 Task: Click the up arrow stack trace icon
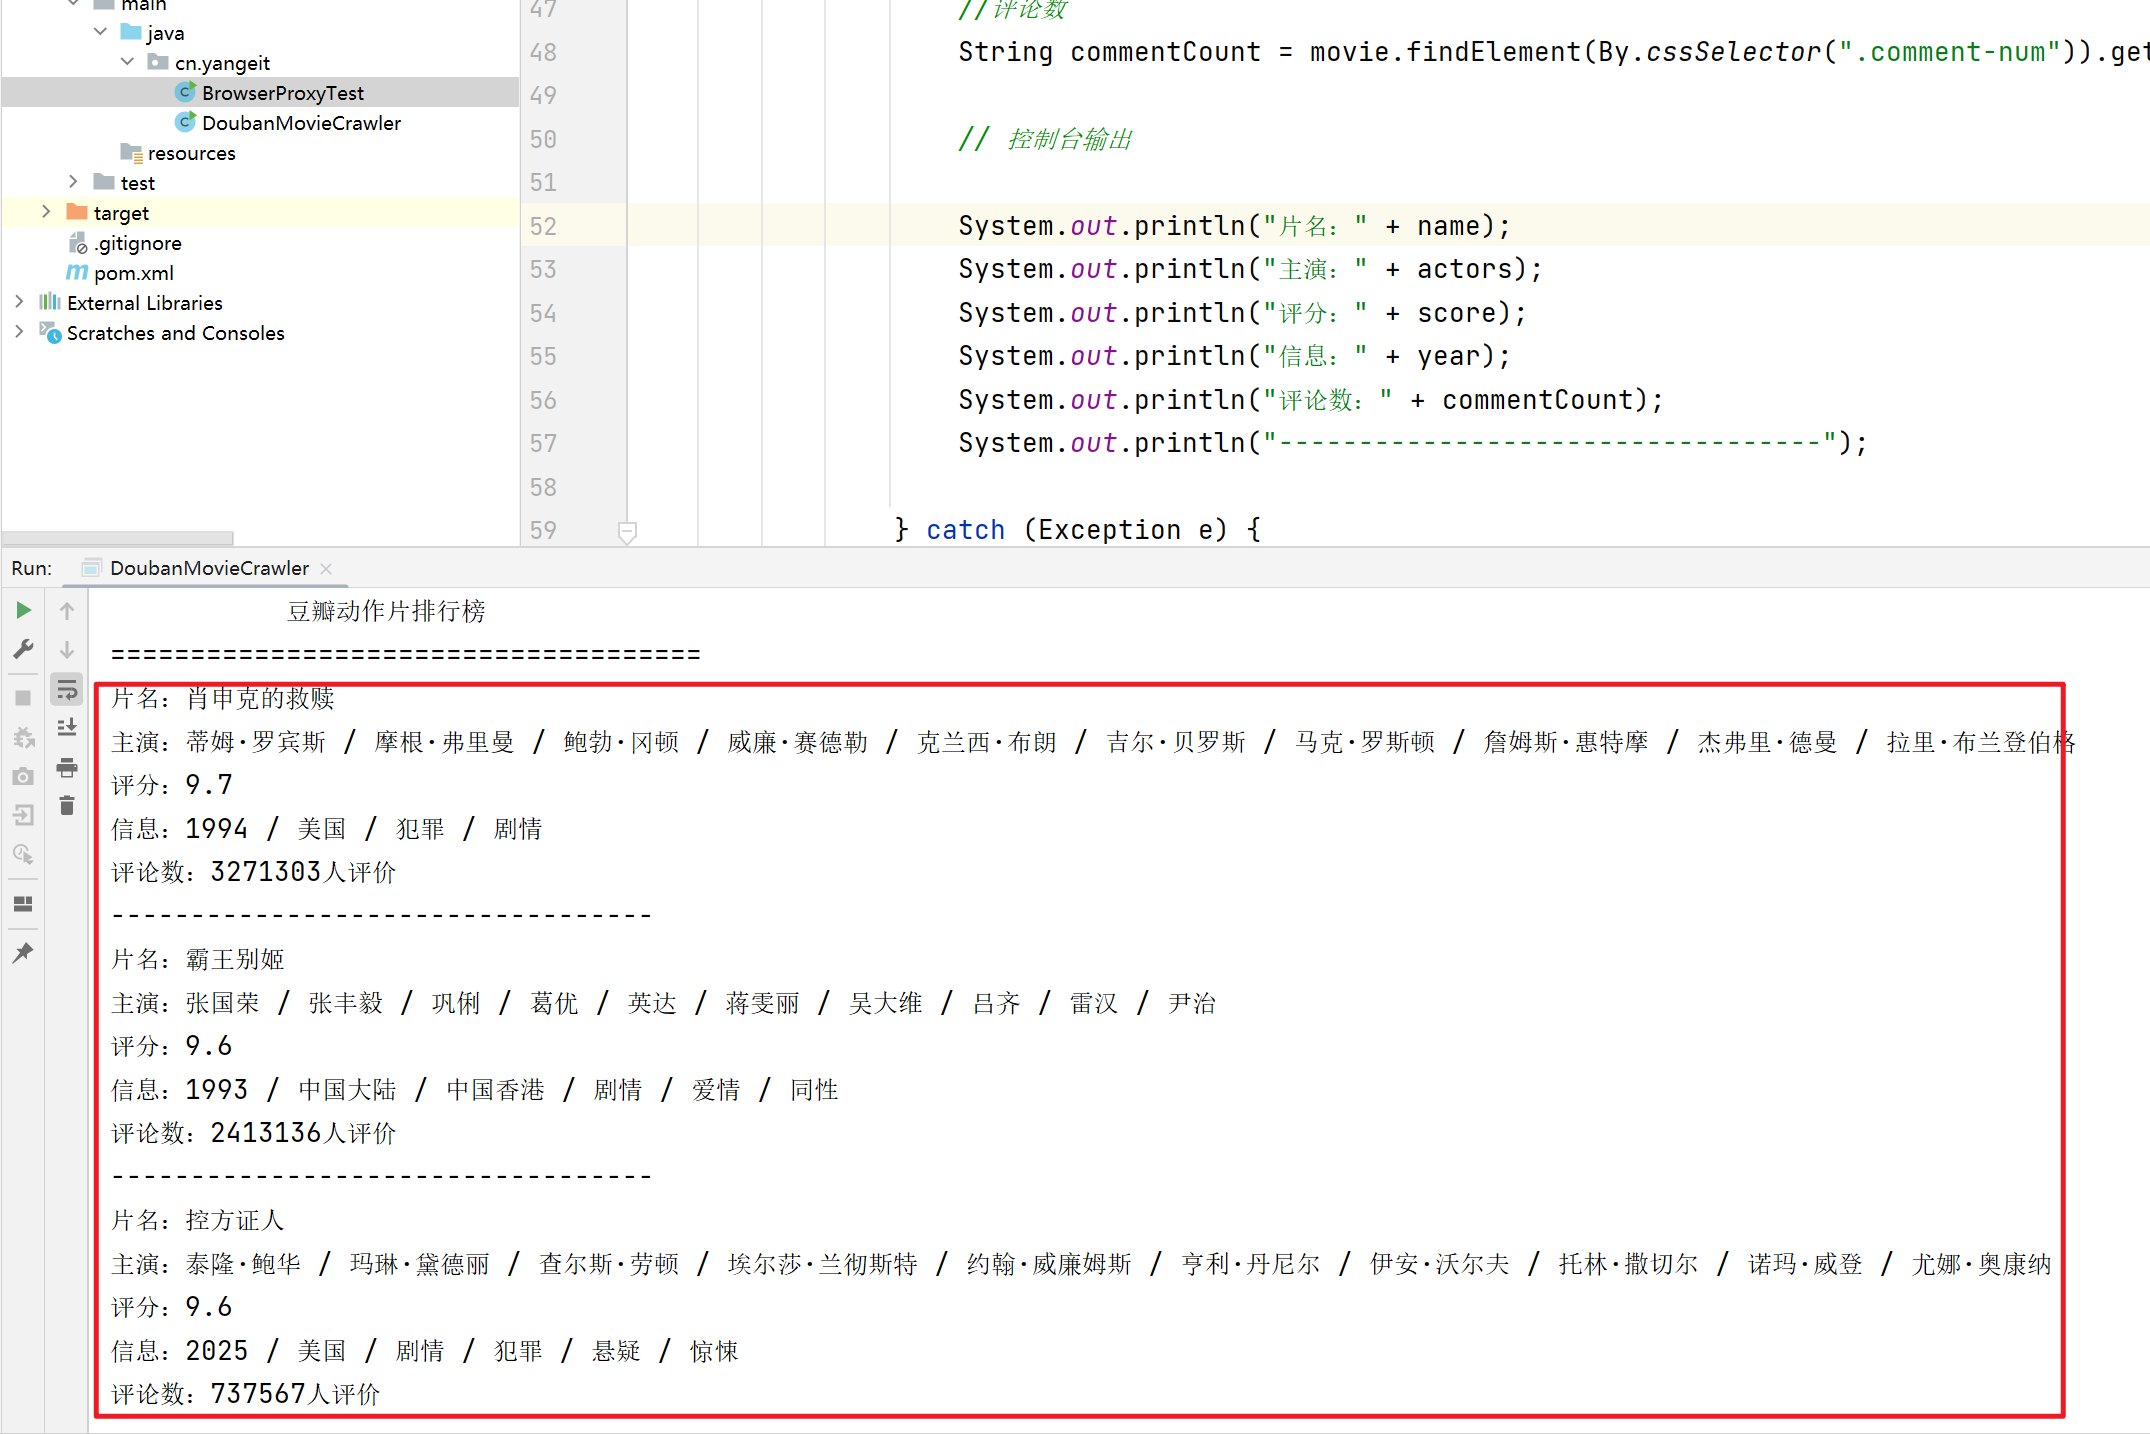pyautogui.click(x=67, y=610)
